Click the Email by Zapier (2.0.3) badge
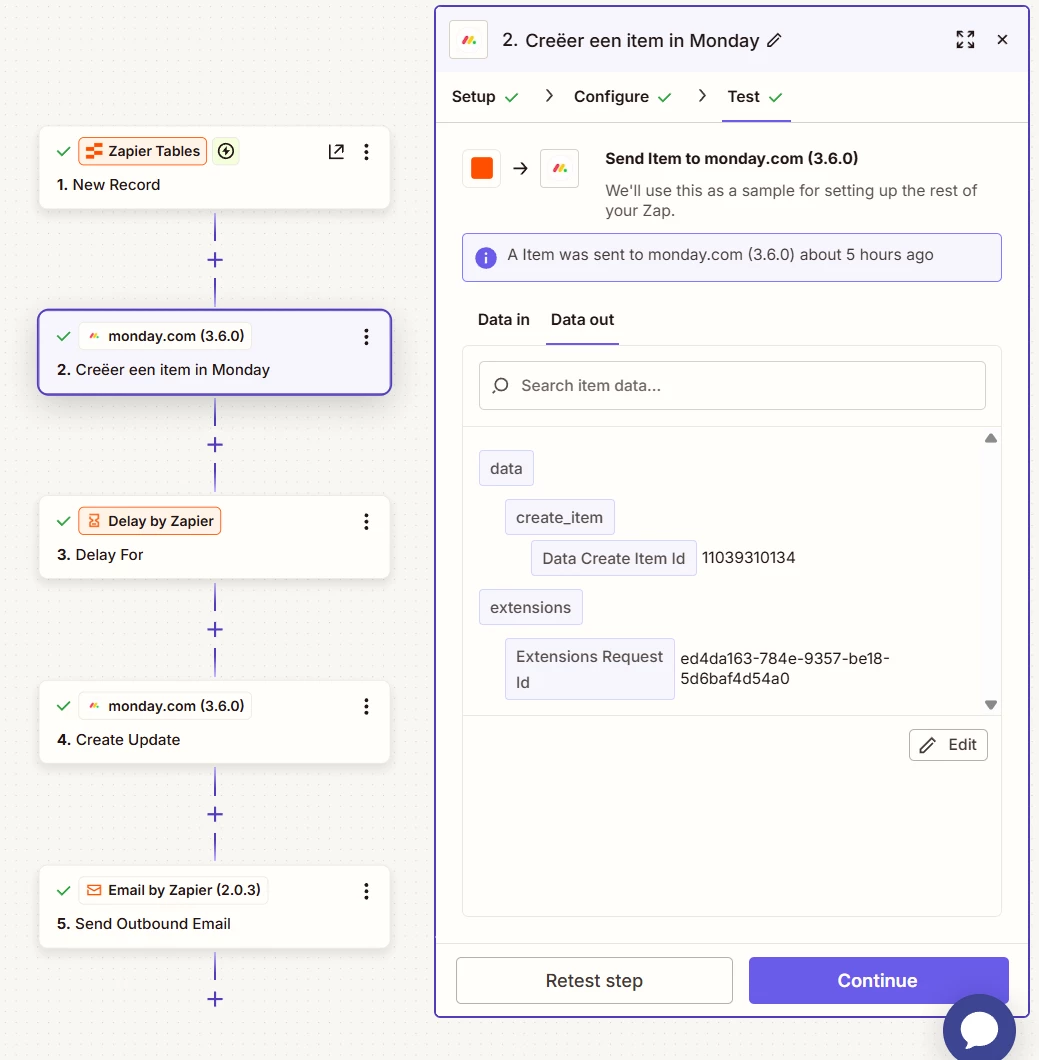This screenshot has width=1039, height=1060. [x=174, y=890]
